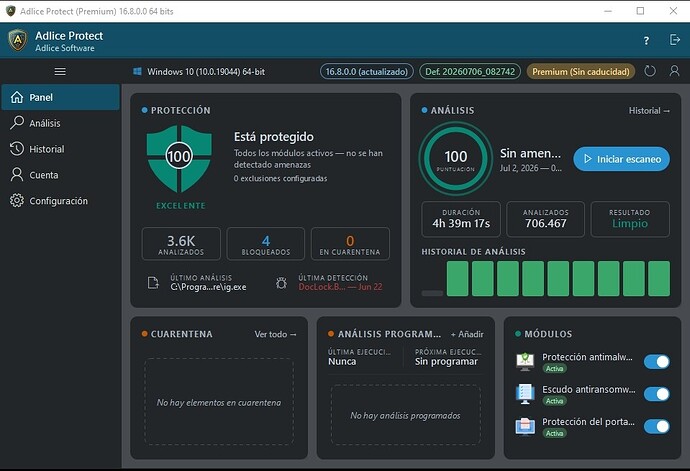Click the Bloqueados count tile
The width and height of the screenshot is (690, 471).
(x=266, y=244)
